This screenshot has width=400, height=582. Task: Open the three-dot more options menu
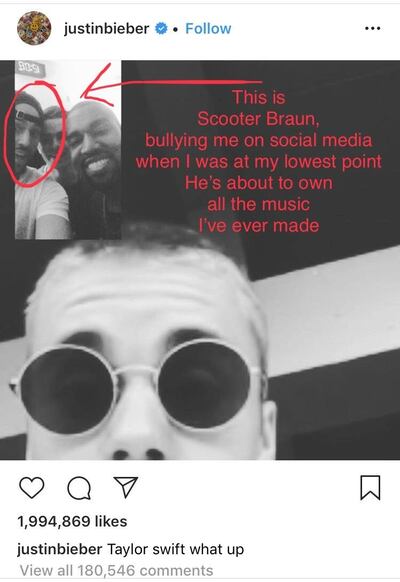coord(373,28)
